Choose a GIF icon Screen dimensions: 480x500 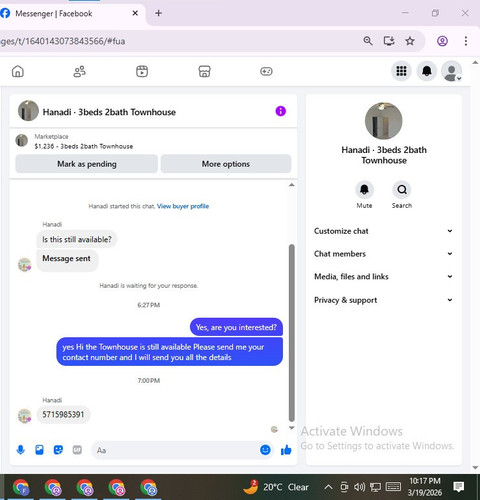[x=77, y=450]
